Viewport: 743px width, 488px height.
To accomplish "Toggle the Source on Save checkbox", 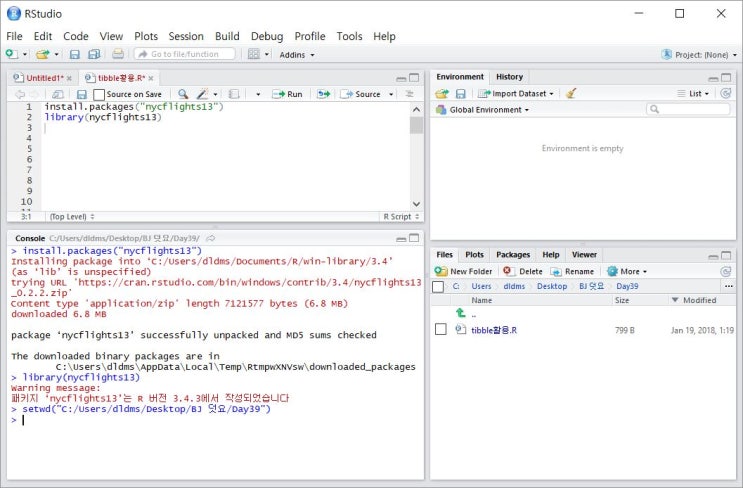I will (x=99, y=94).
